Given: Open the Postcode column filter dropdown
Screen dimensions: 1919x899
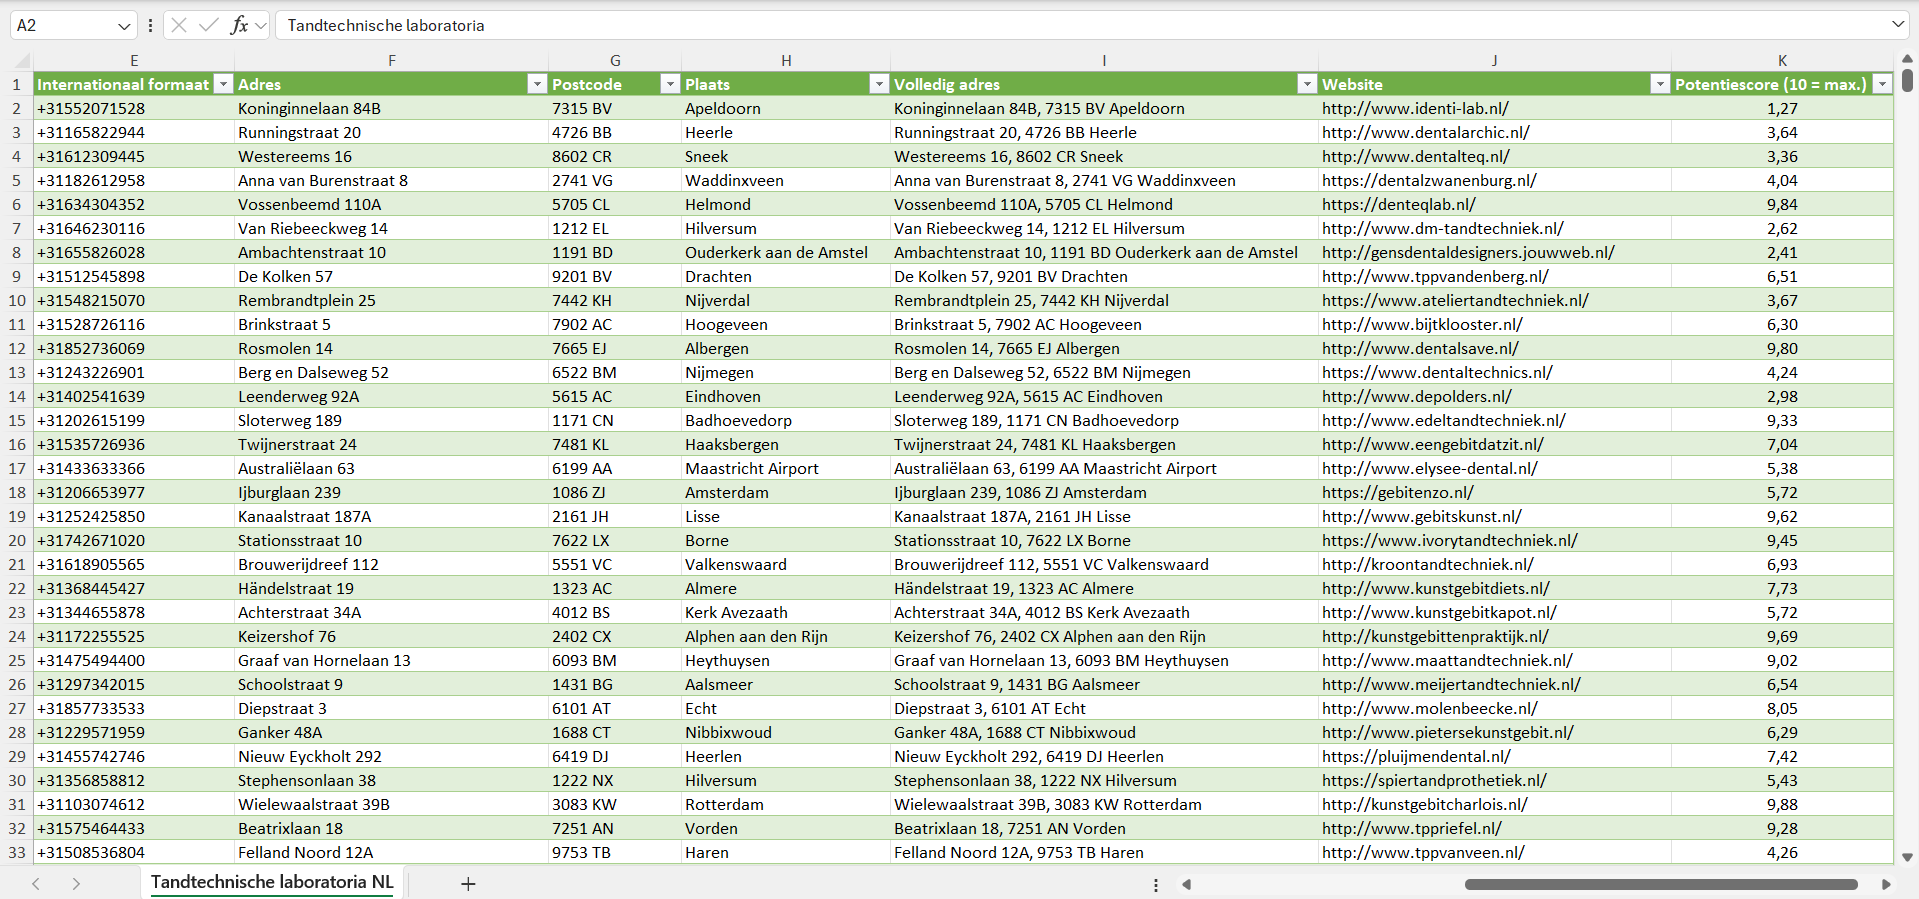Looking at the screenshot, I should 670,84.
